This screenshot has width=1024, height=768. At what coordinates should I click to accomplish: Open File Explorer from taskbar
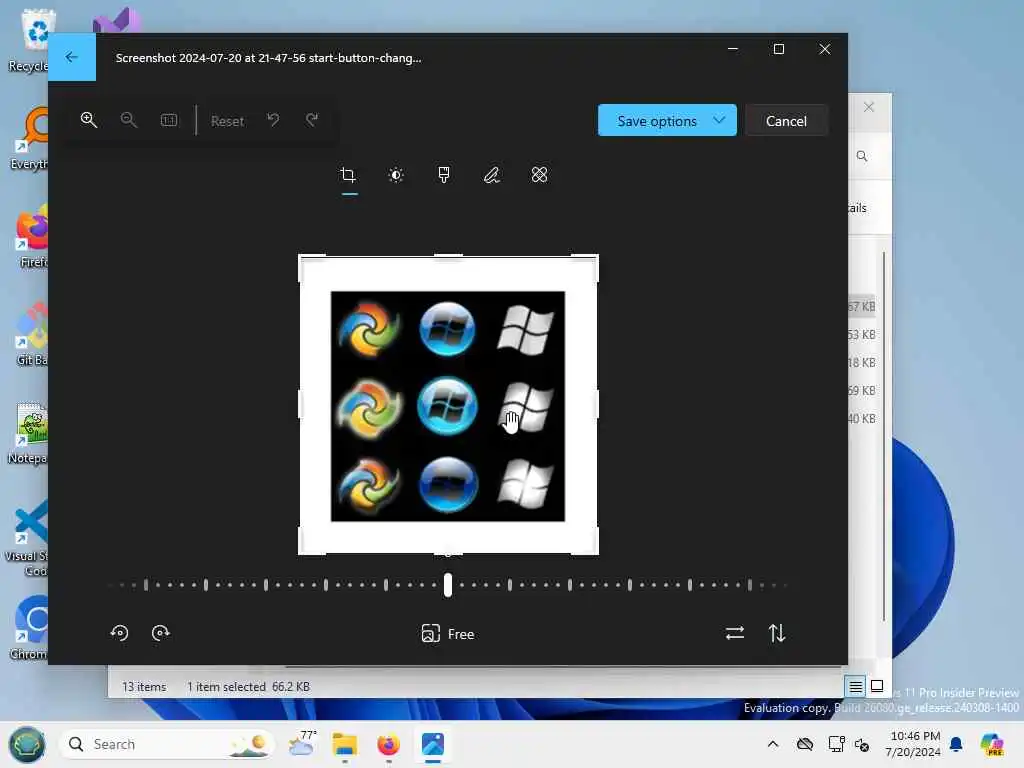tap(345, 744)
